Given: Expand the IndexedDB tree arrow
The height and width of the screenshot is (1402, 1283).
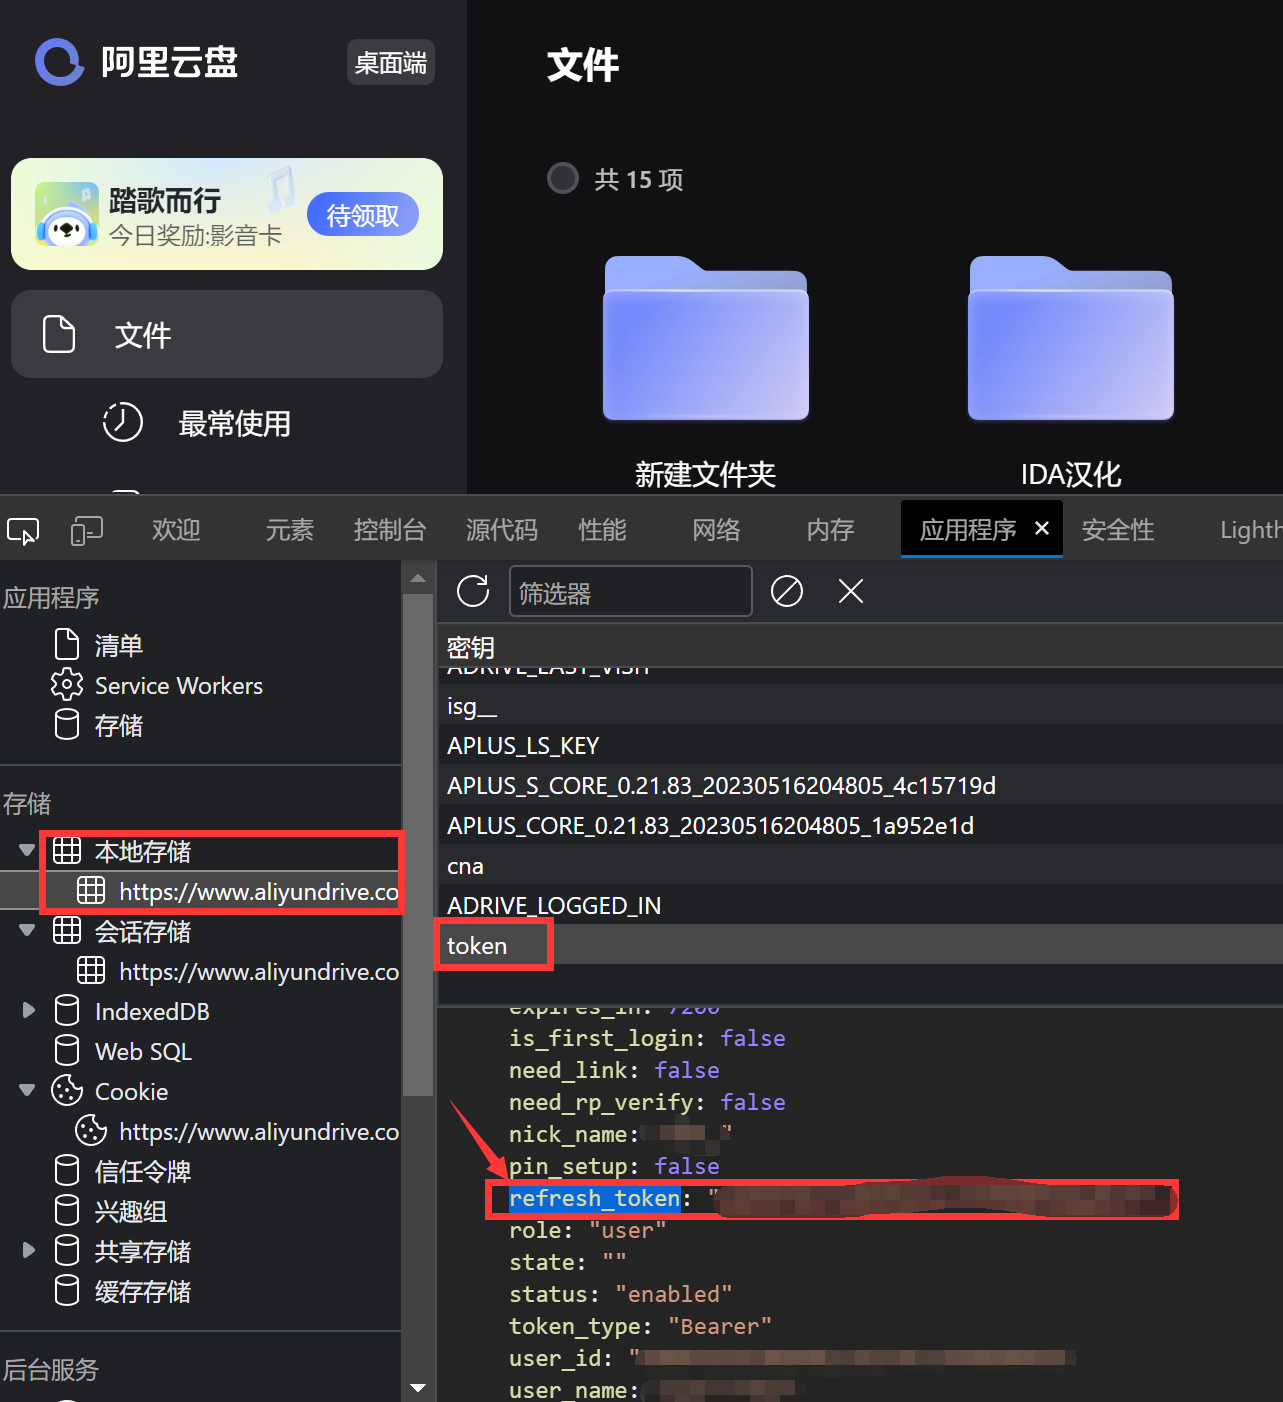Looking at the screenshot, I should pos(28,1011).
